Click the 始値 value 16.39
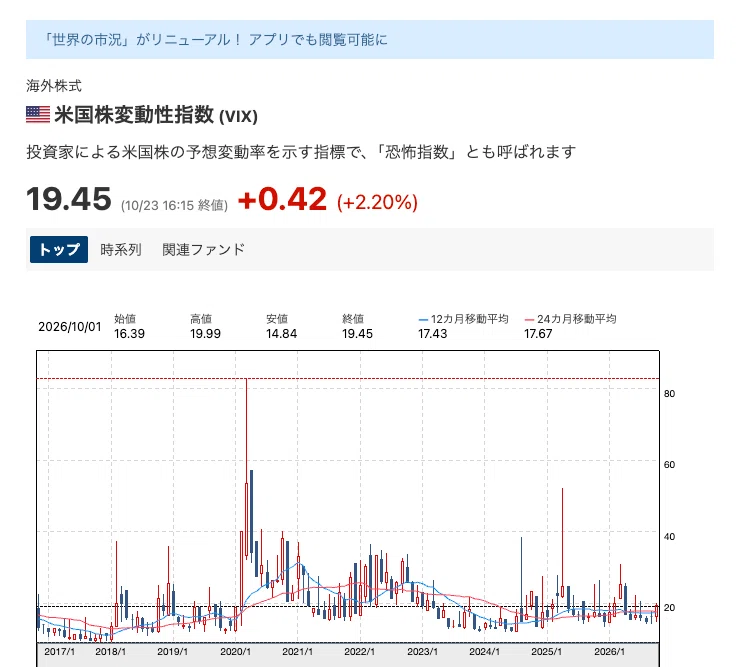 point(129,334)
